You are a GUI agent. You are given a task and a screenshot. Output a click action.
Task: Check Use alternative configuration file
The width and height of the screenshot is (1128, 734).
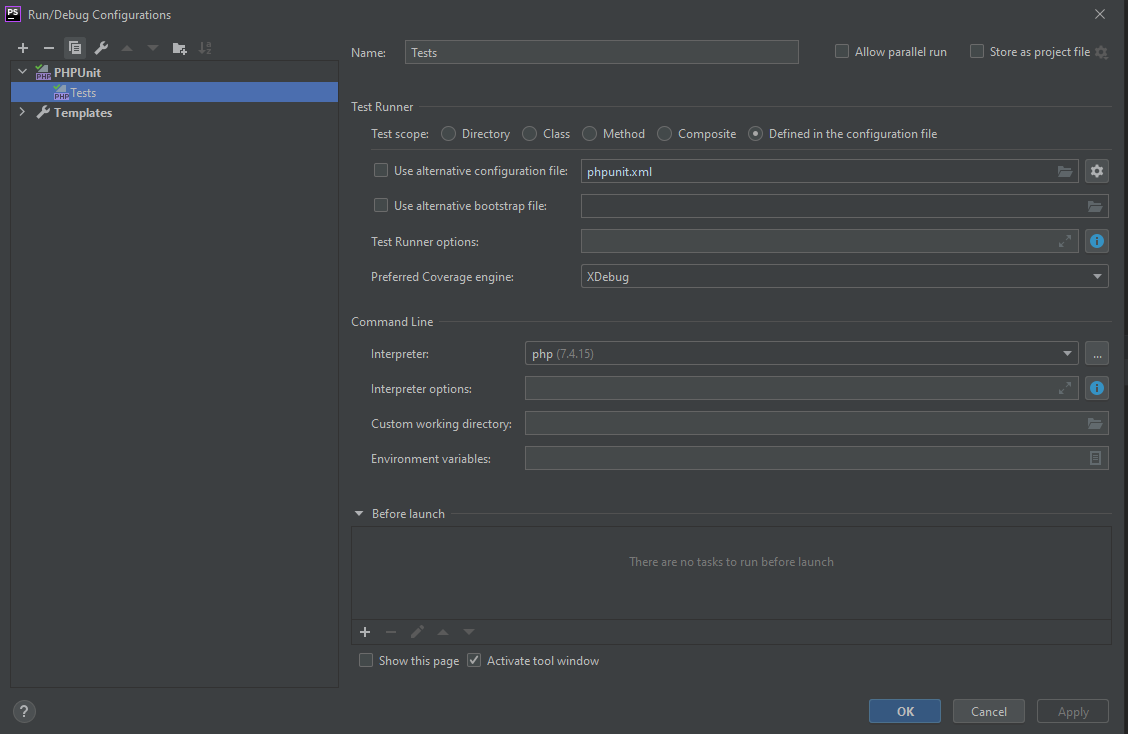381,171
